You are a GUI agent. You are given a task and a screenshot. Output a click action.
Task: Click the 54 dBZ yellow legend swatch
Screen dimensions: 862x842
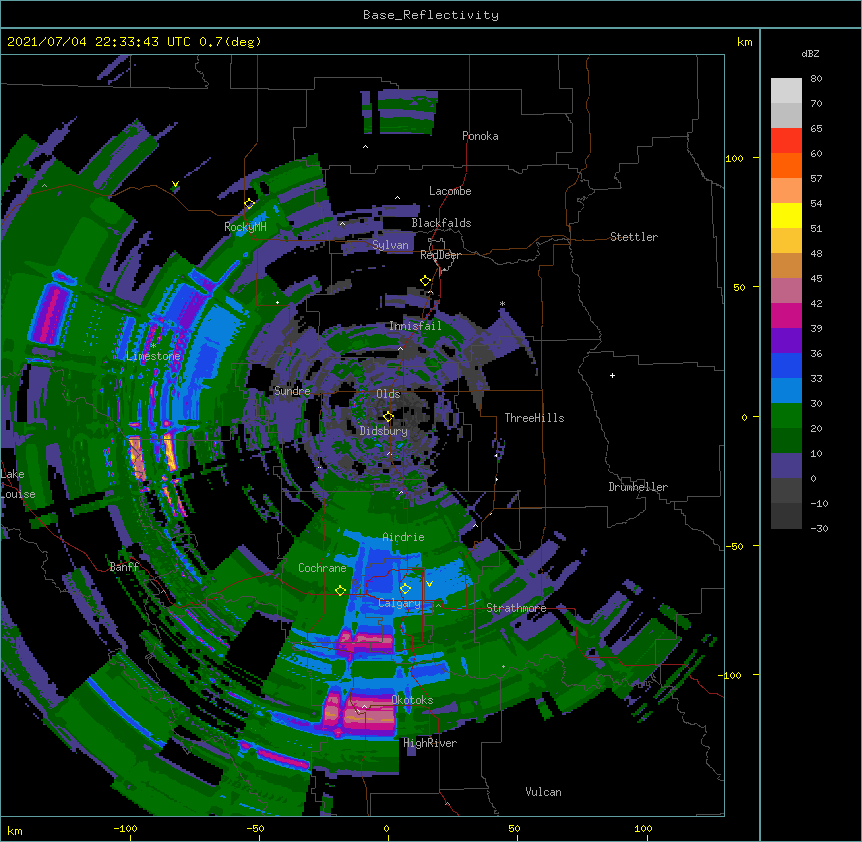tap(786, 215)
